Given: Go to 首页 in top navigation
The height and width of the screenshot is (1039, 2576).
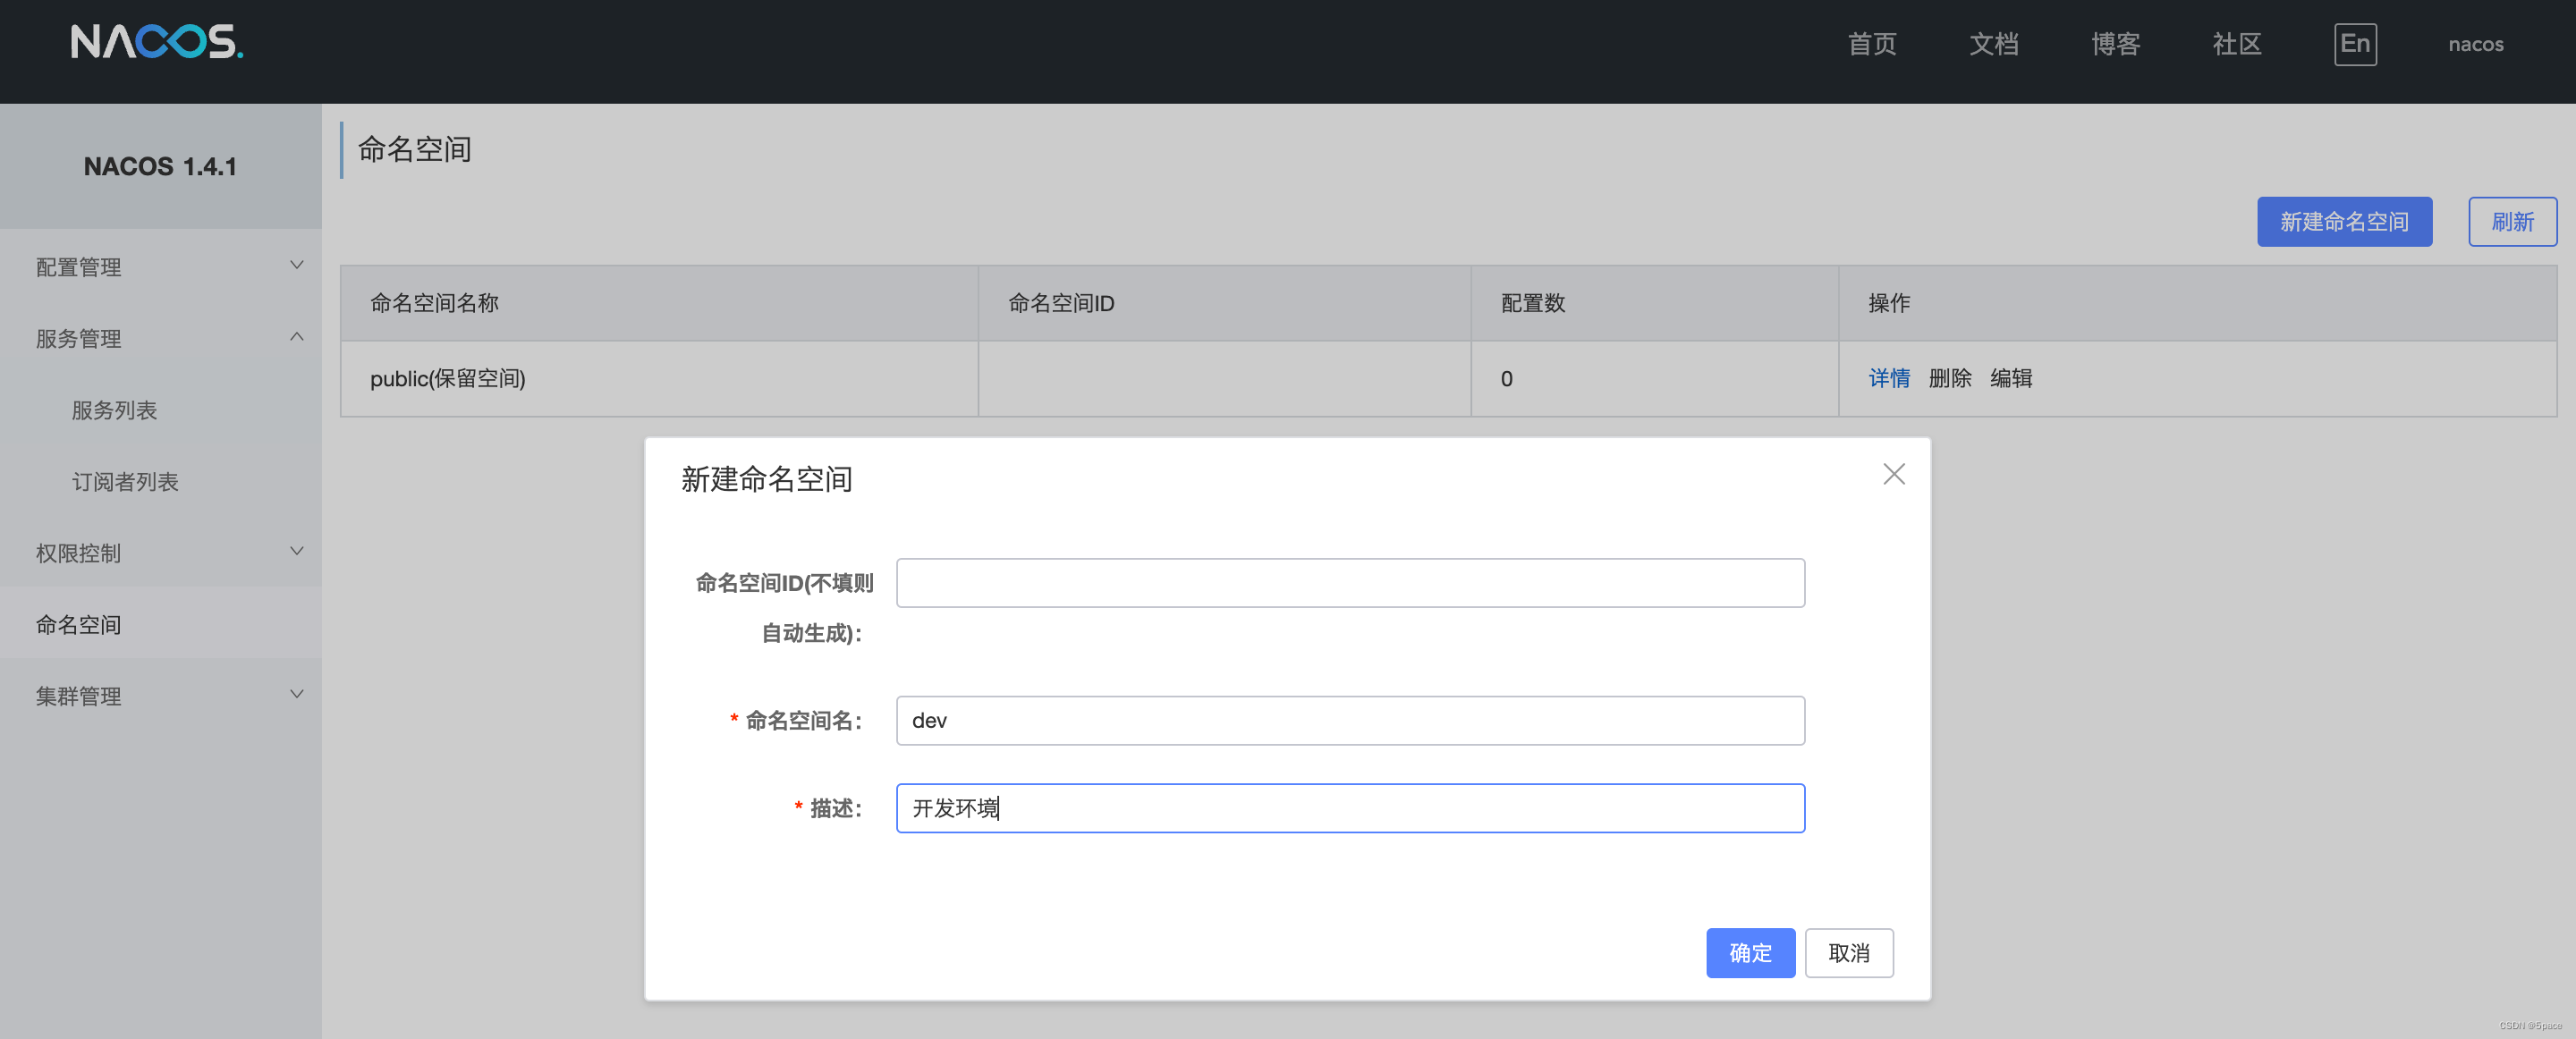Looking at the screenshot, I should point(1871,44).
